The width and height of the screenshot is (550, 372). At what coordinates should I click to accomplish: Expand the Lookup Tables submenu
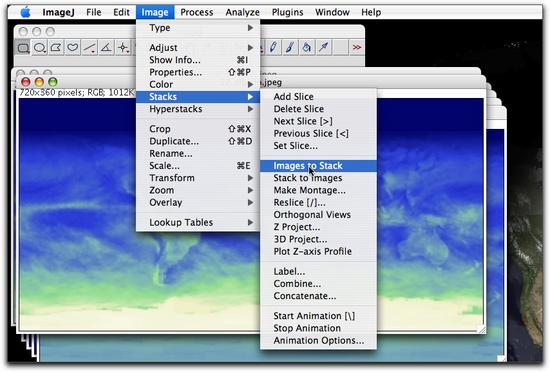click(198, 222)
